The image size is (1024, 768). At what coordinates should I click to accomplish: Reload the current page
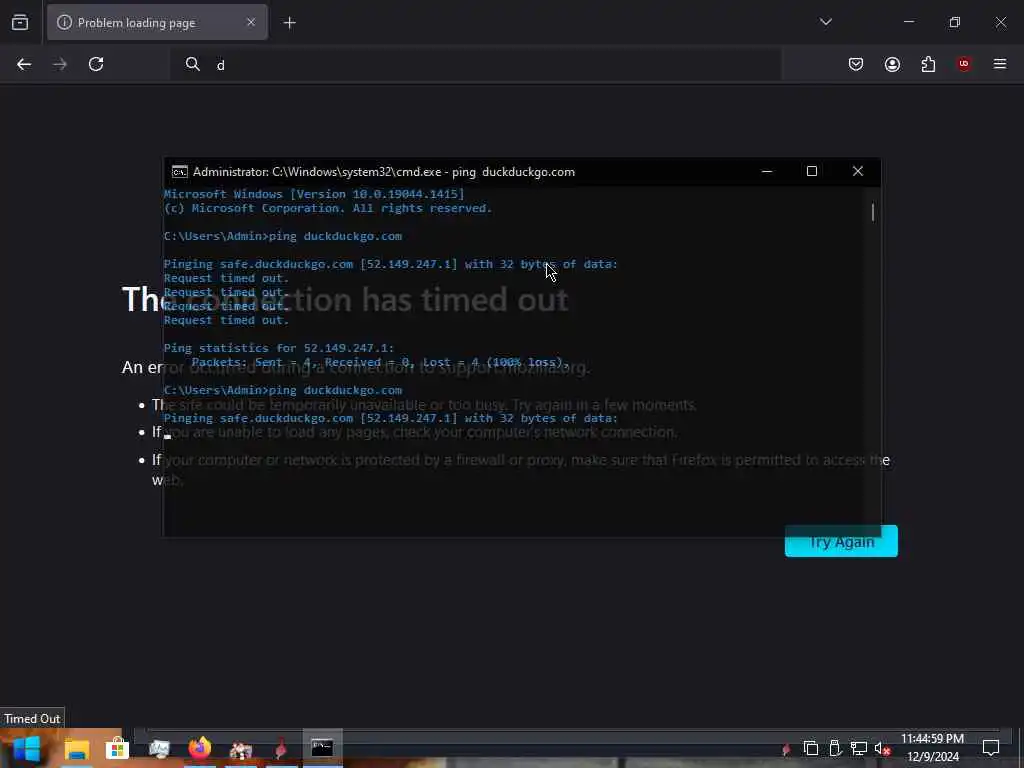tap(96, 64)
